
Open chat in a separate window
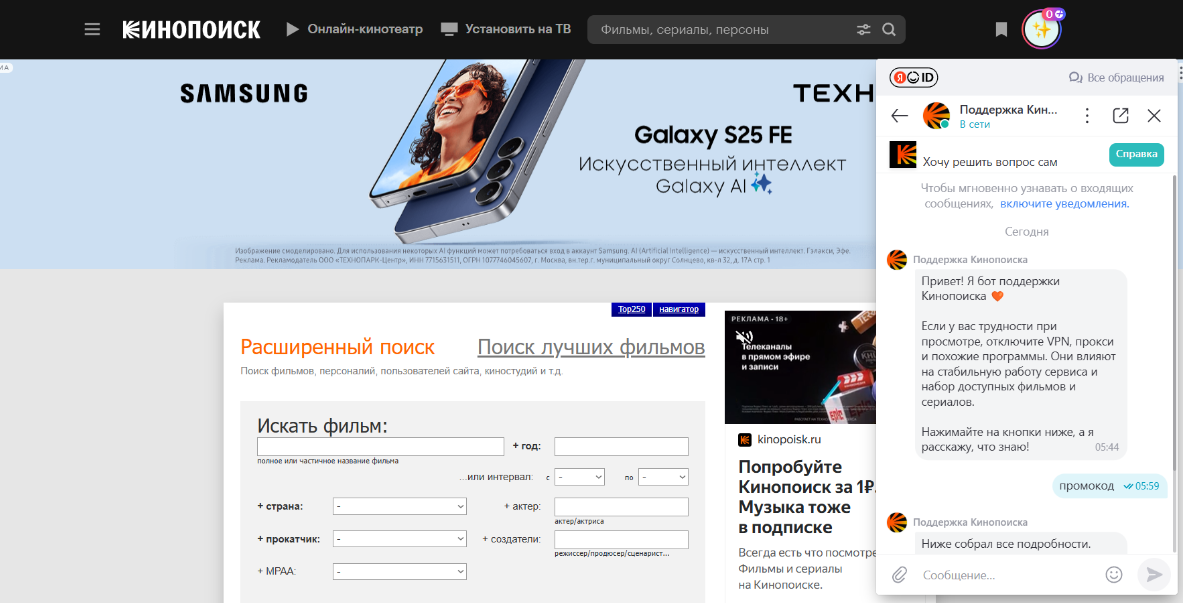coord(1120,115)
